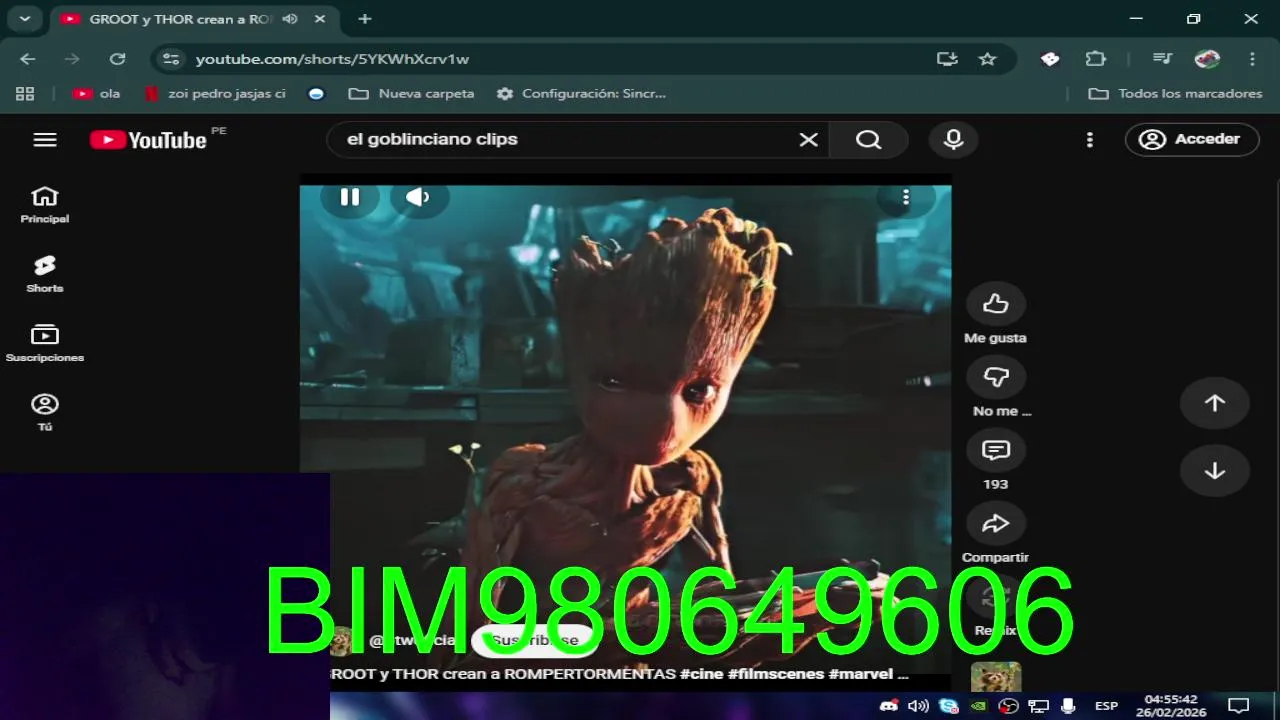Open the short's three-dot options menu
Screen dimensions: 1280x720
[906, 198]
